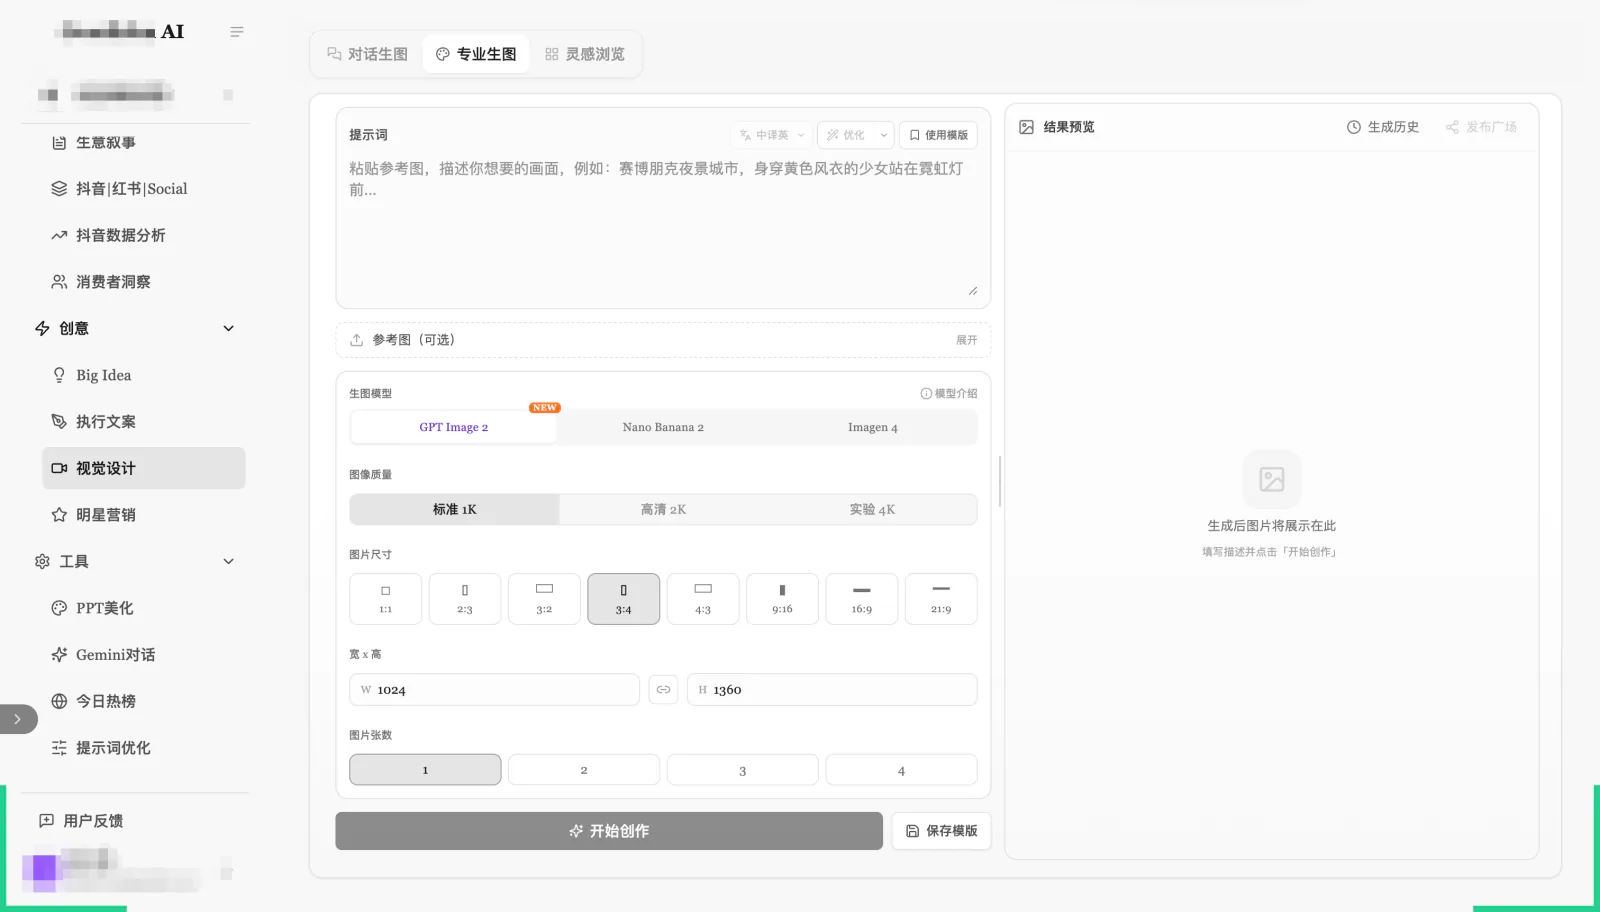Collapse the 工具 section
Screen dimensions: 1600x912
click(228, 561)
